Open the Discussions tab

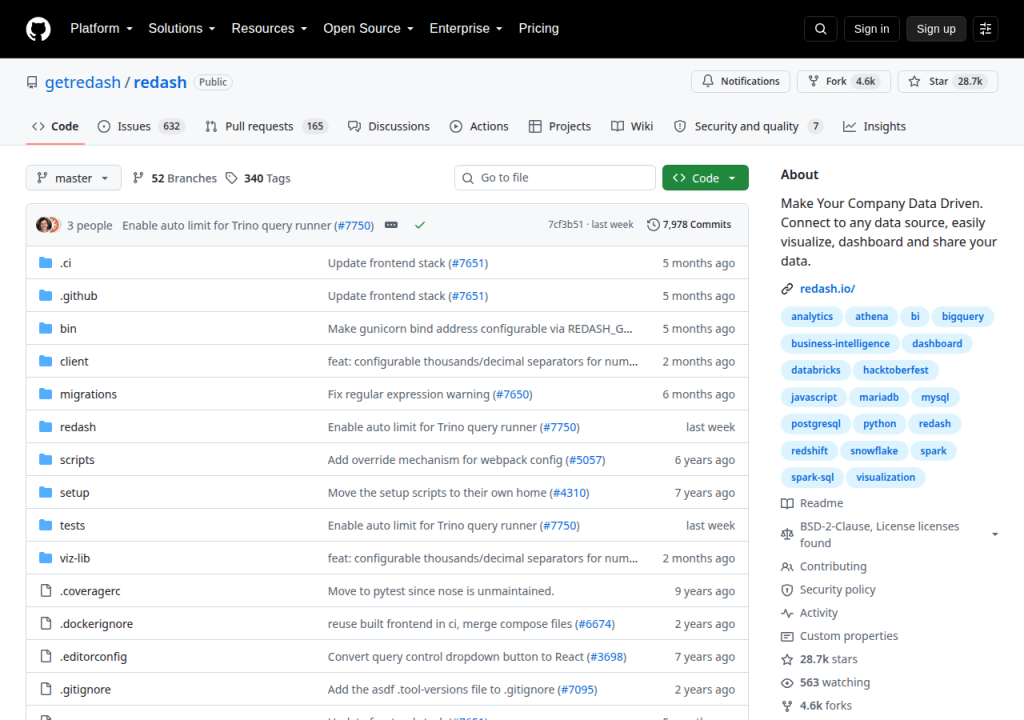click(389, 126)
